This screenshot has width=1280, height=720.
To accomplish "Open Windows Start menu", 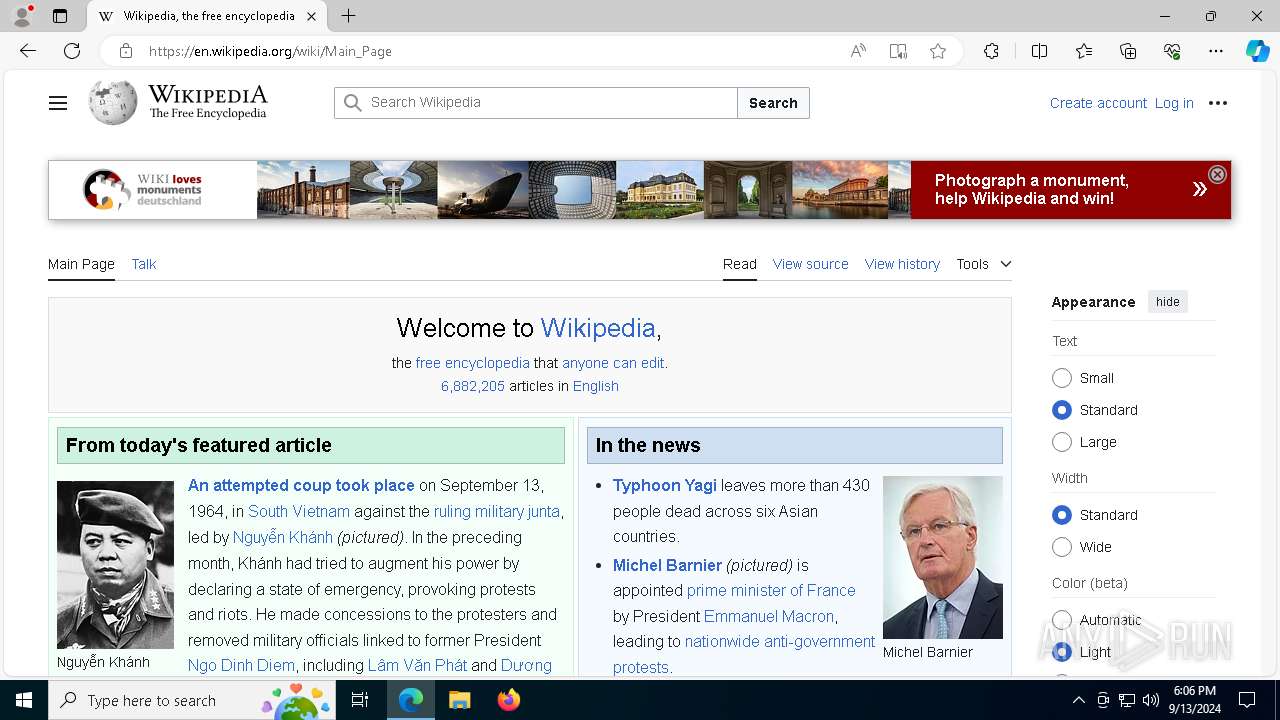I will [24, 700].
